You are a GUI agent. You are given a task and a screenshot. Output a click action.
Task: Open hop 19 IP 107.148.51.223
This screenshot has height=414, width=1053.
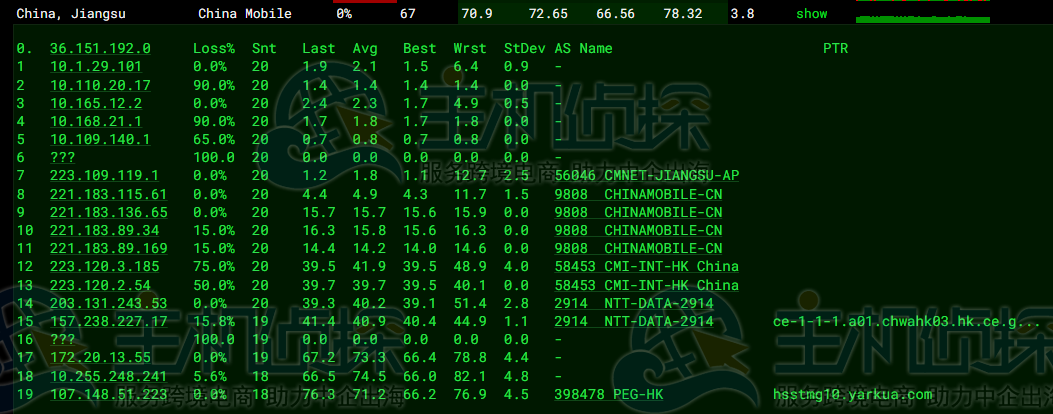(x=108, y=394)
